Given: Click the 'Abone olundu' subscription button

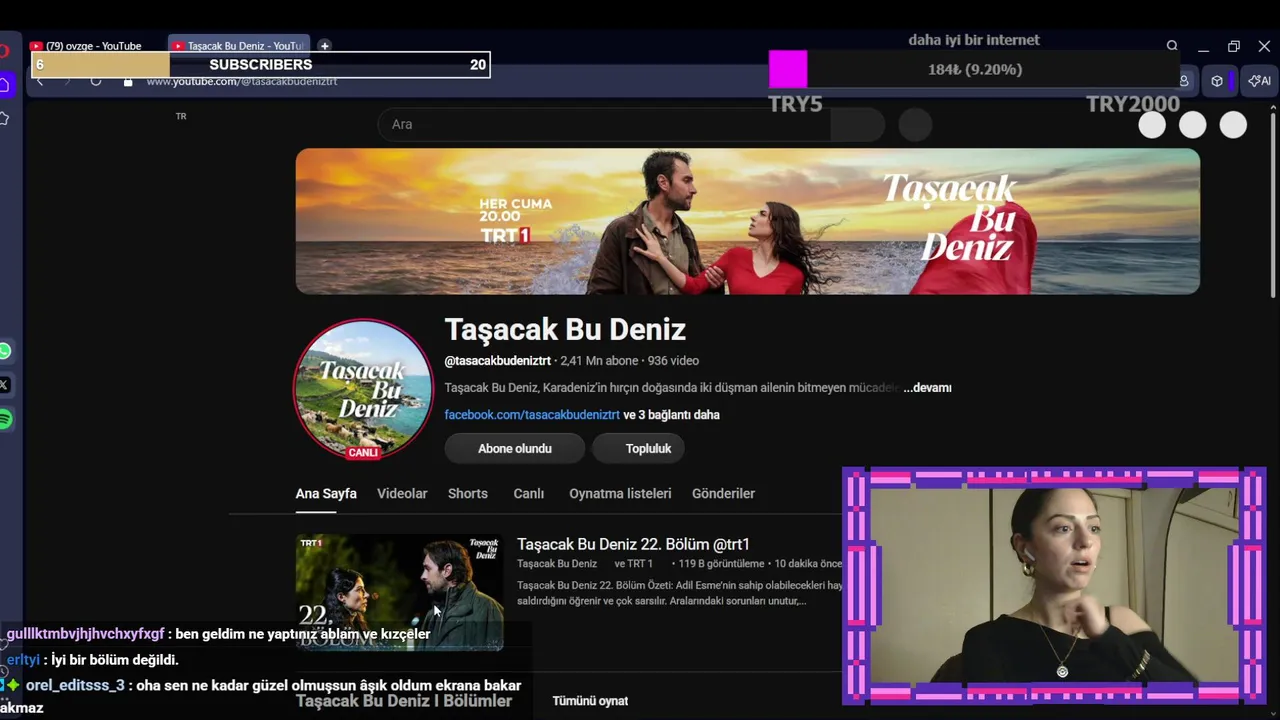Looking at the screenshot, I should tap(515, 449).
